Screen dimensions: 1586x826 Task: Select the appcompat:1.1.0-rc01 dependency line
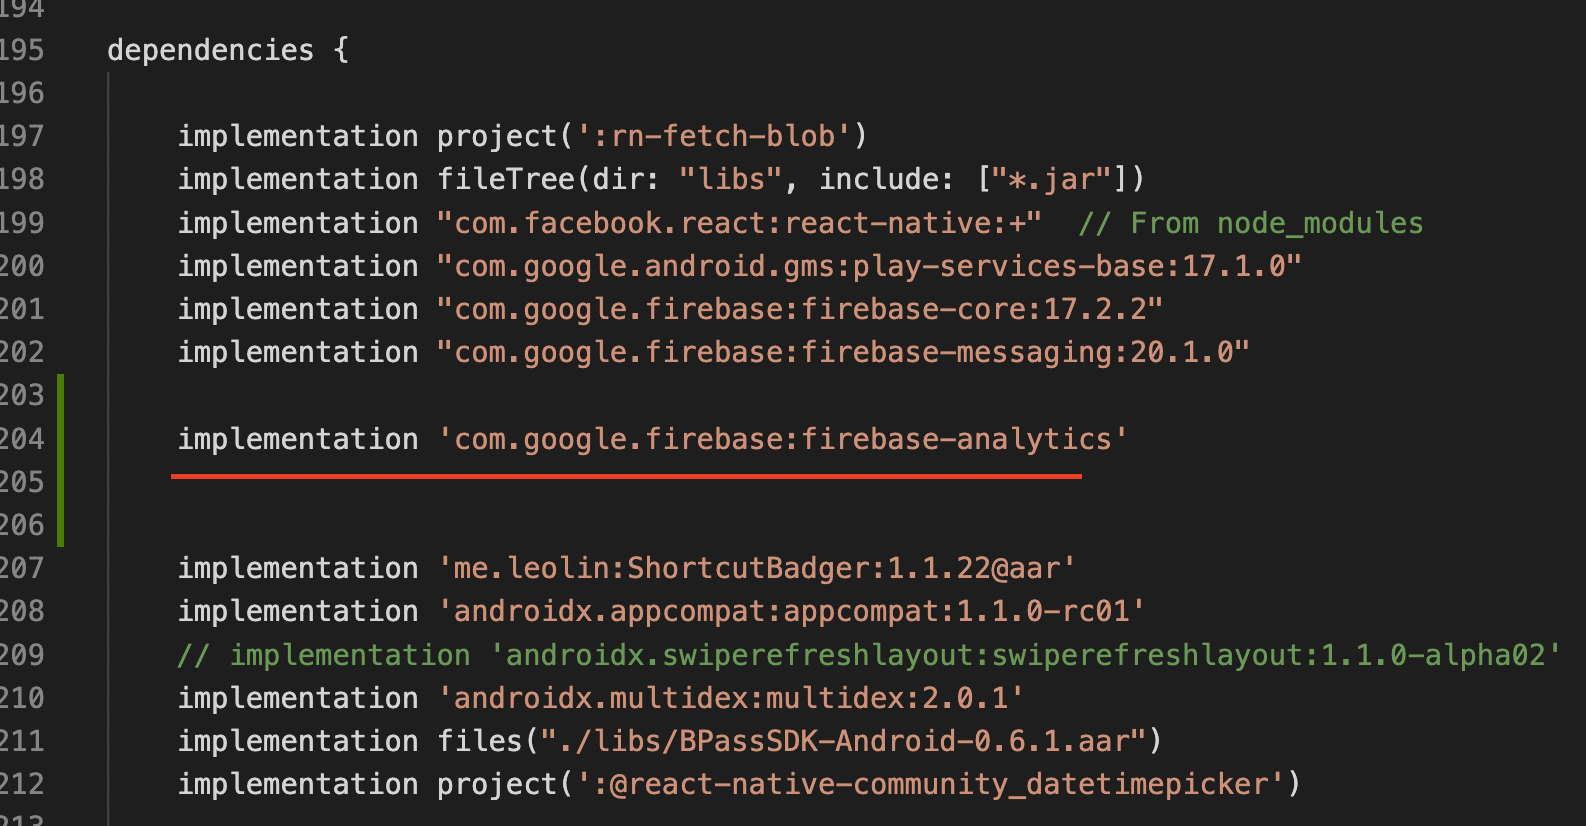pyautogui.click(x=661, y=611)
